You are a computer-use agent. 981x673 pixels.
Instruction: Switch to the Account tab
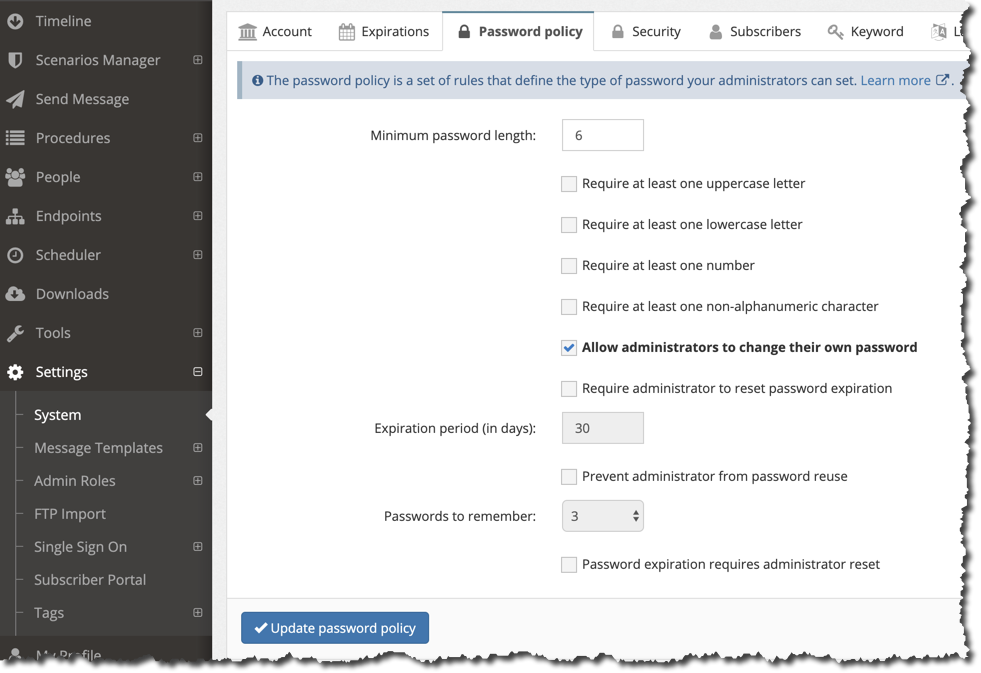275,31
